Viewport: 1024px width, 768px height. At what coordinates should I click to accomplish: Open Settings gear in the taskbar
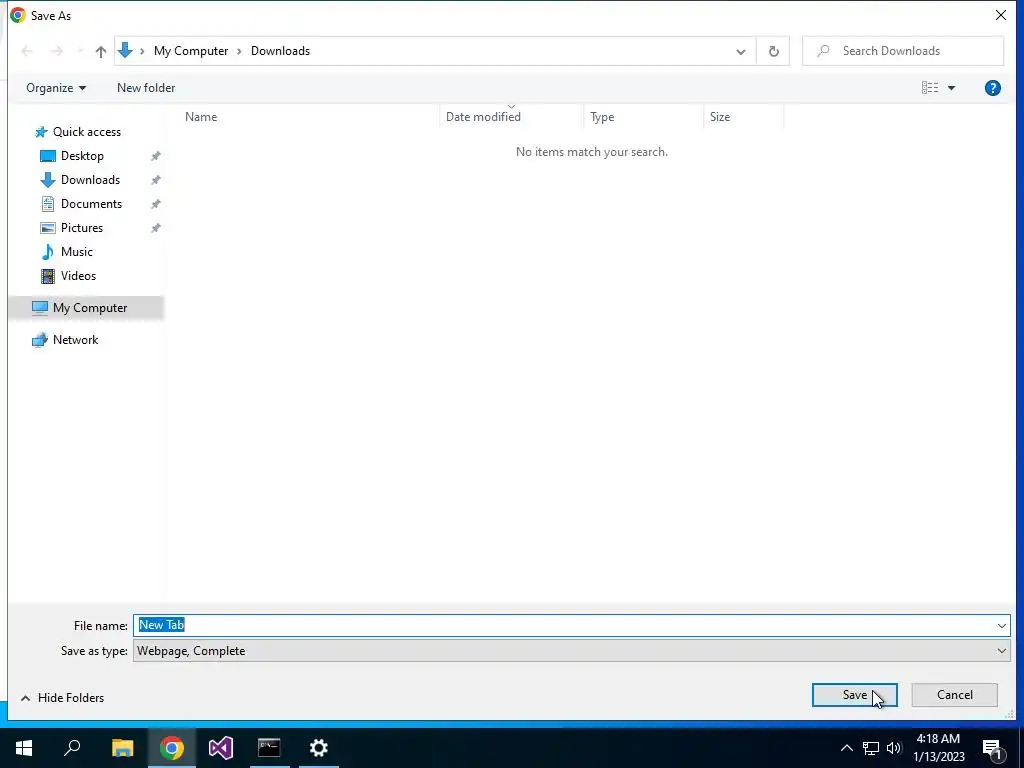point(319,748)
